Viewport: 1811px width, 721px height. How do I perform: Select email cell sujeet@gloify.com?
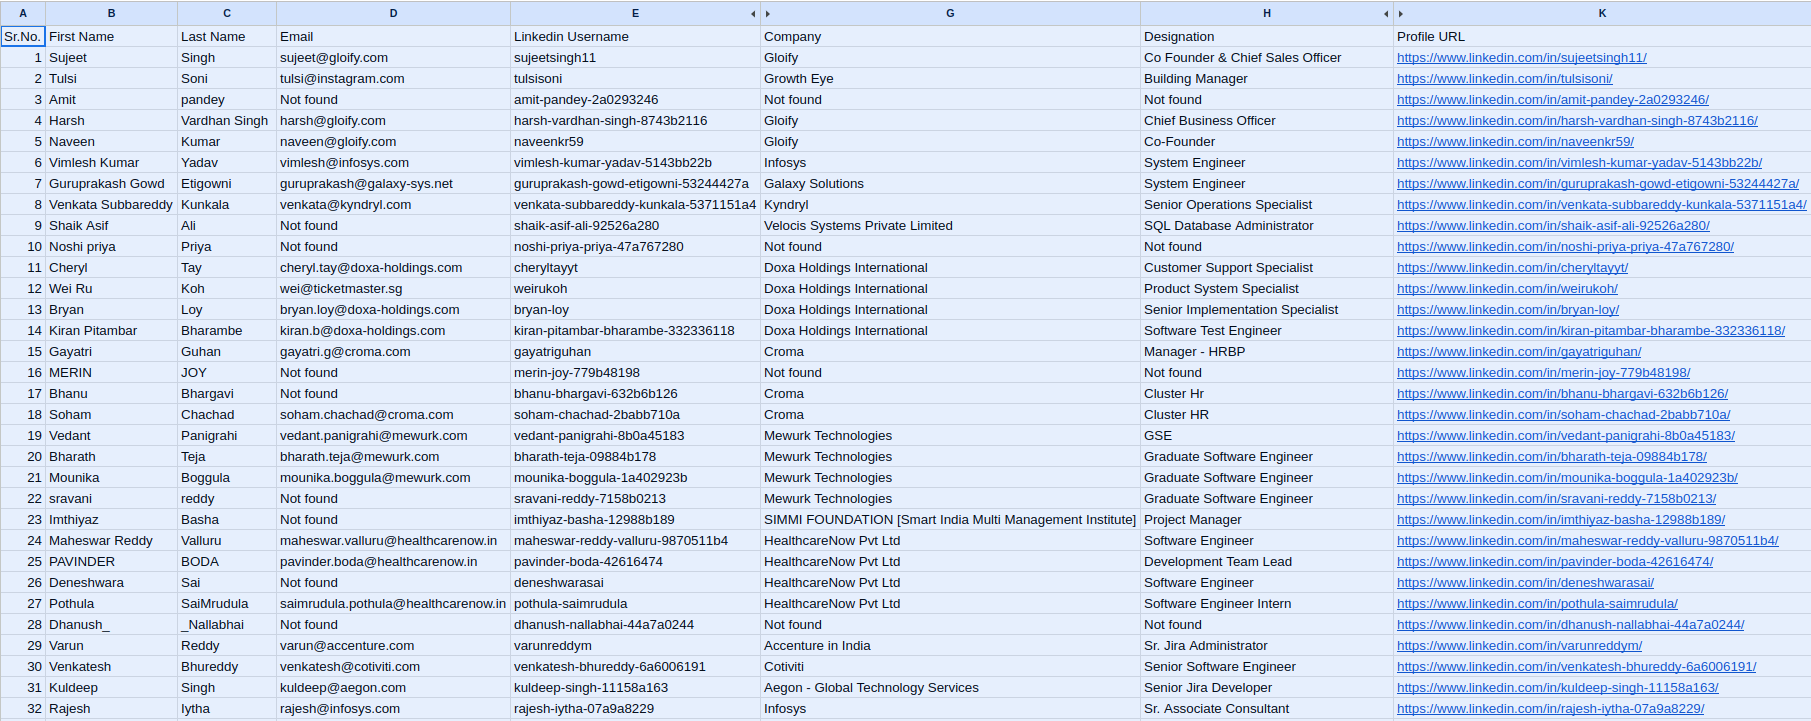coord(393,58)
